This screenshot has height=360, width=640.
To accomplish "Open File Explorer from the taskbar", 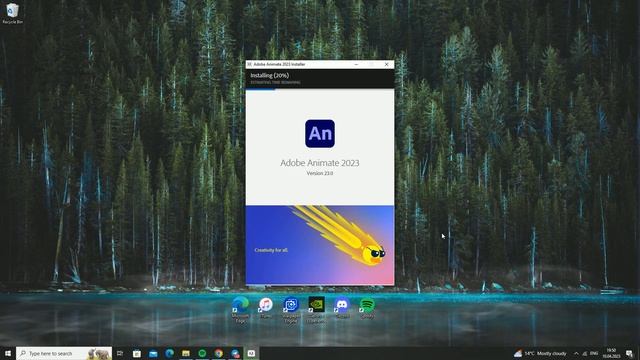I will pyautogui.click(x=186, y=353).
